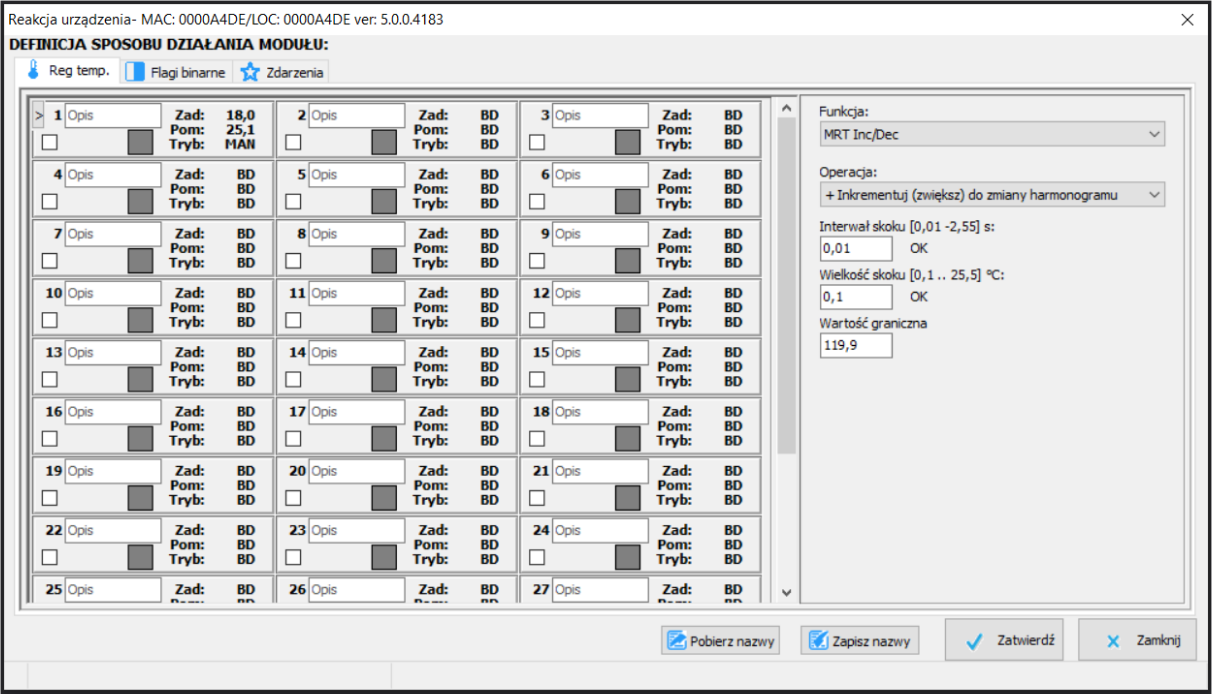Enable the checkbox for regulator 8
This screenshot has width=1213, height=694.
click(x=293, y=261)
